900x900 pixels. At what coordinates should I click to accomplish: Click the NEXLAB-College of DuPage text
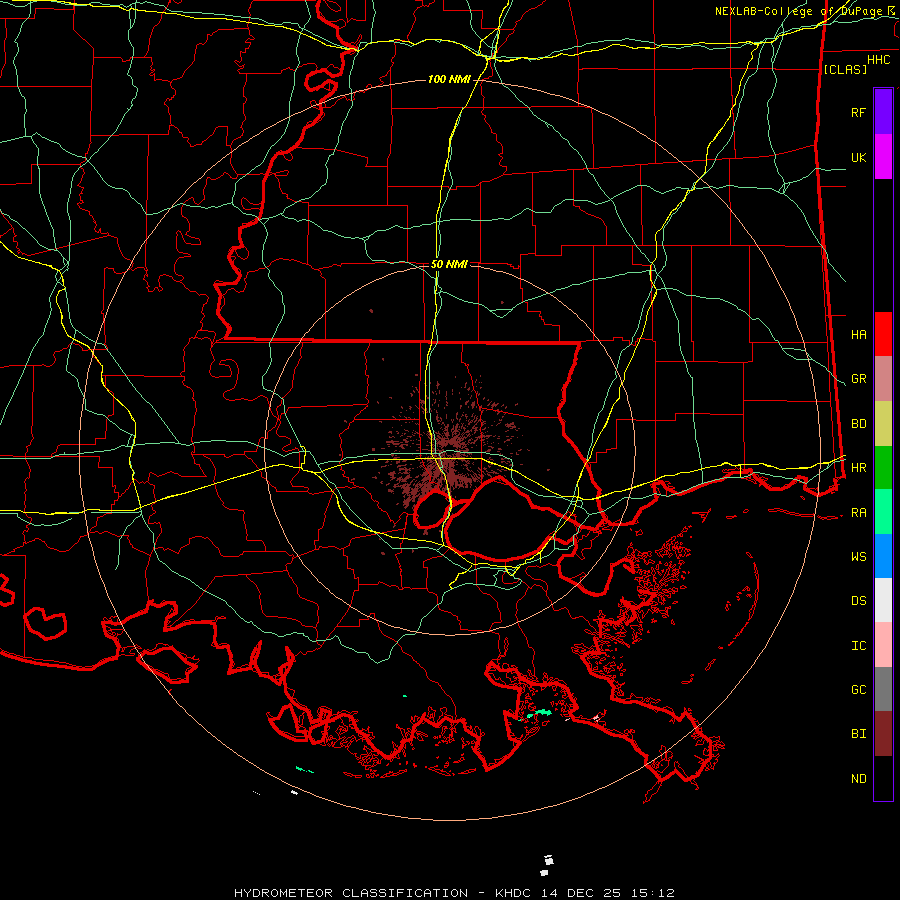point(798,11)
